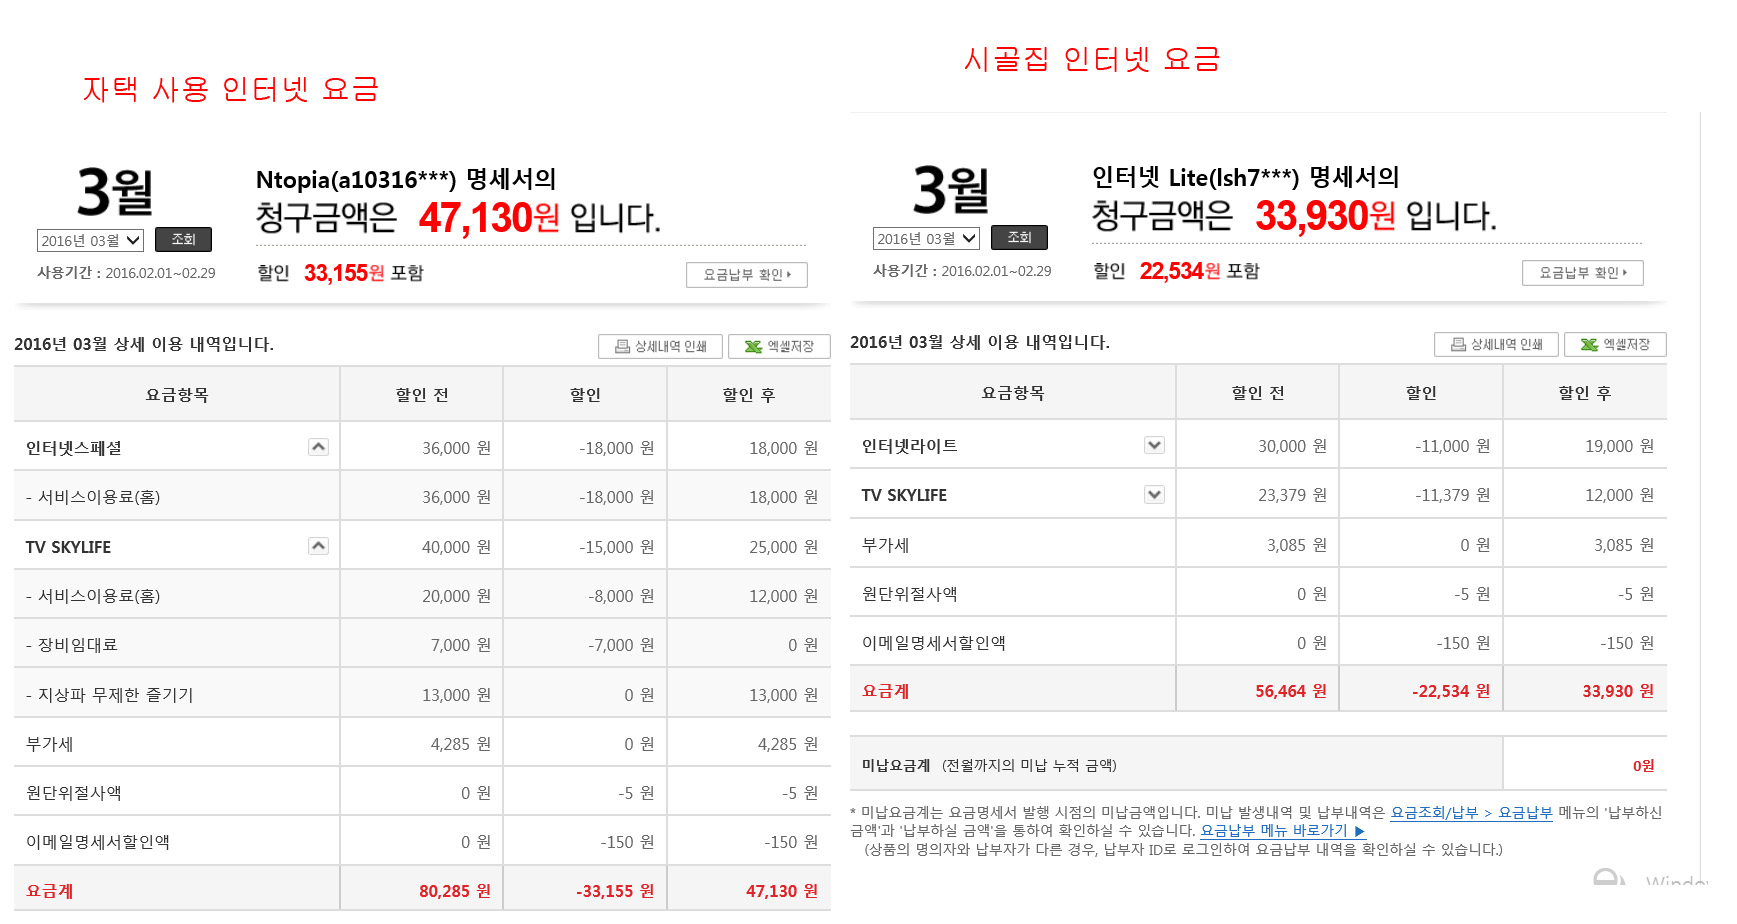Save left bill to Excel with 엑셀저장
Image resolution: width=1737 pixels, height=924 pixels.
click(779, 346)
